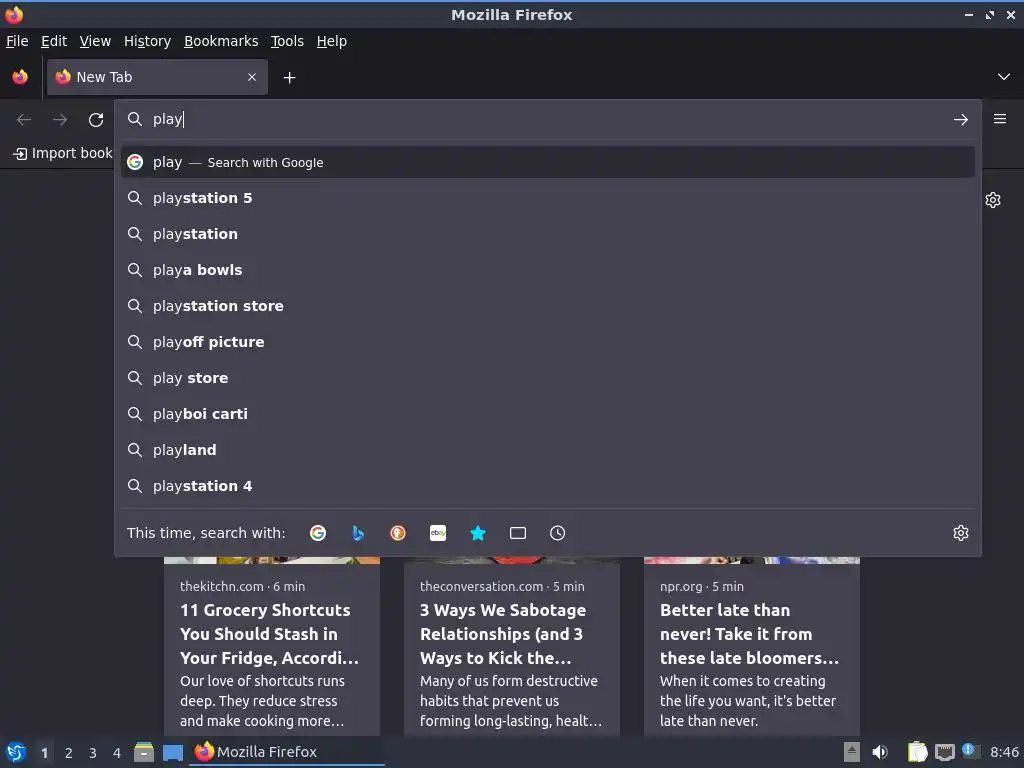1024x768 pixels.
Task: Select 'playa bowls' suggestion
Action: coord(548,270)
